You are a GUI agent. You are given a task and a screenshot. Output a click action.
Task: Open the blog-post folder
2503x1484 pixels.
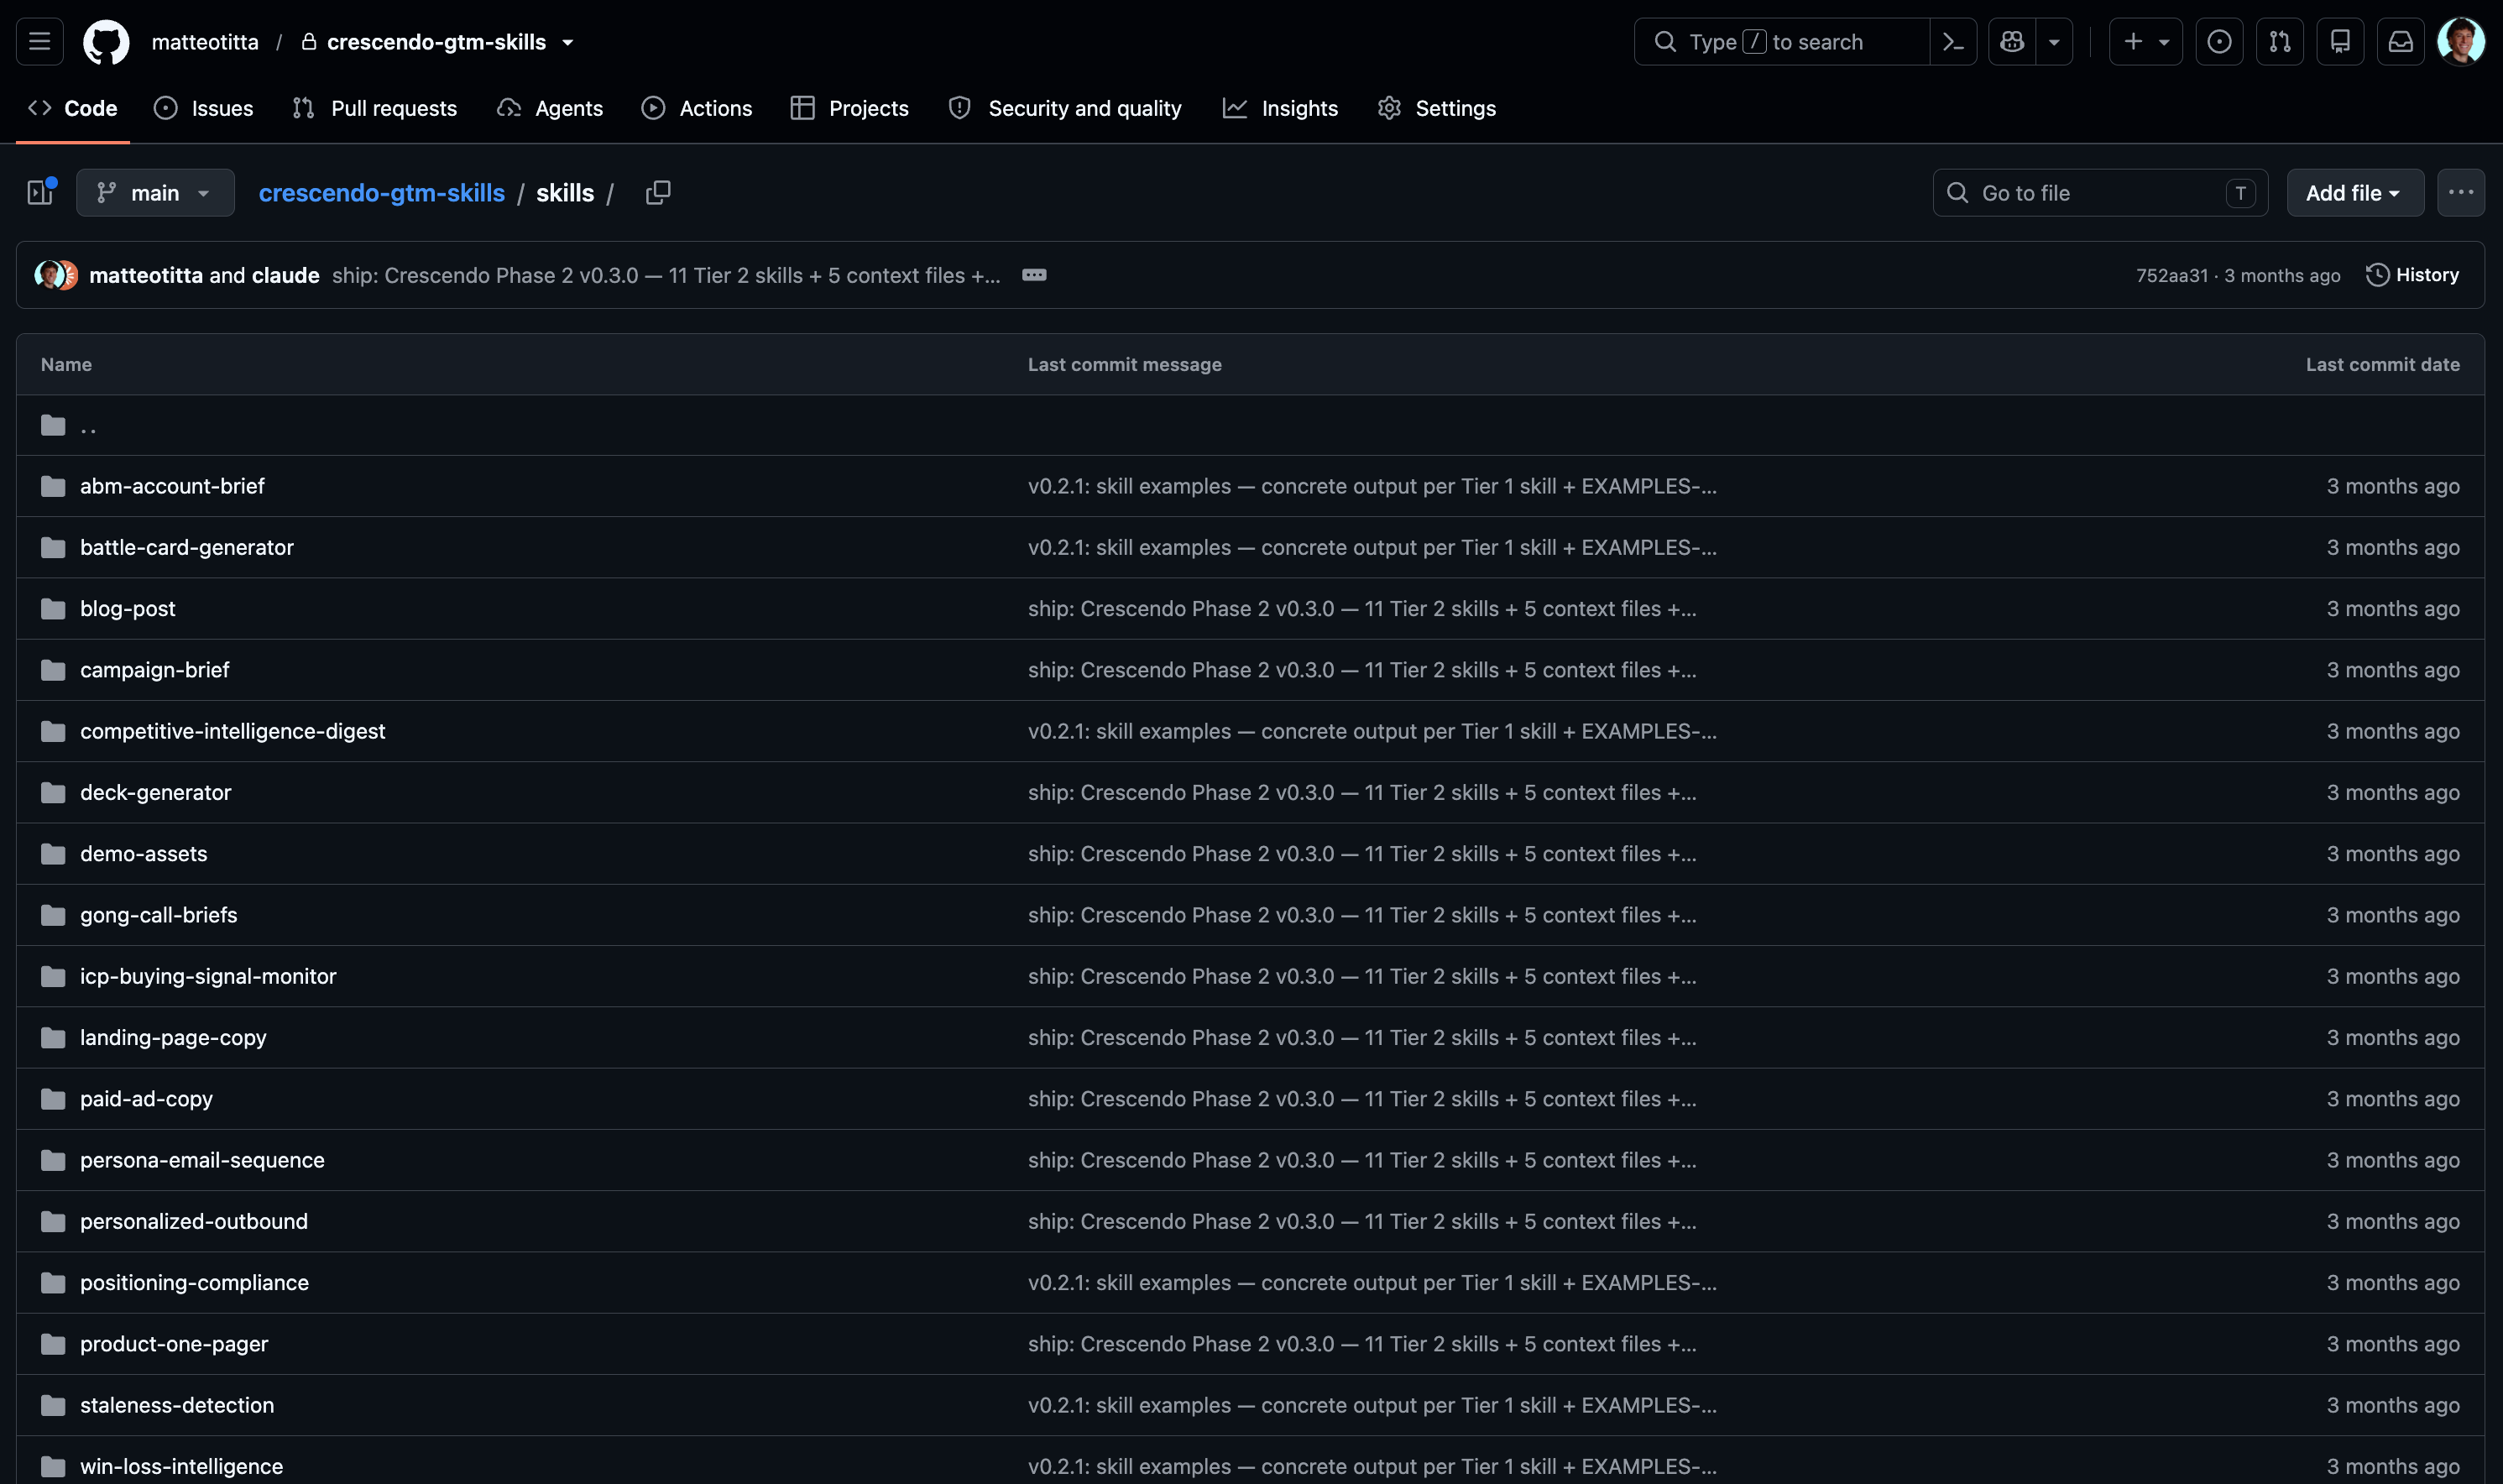[128, 609]
